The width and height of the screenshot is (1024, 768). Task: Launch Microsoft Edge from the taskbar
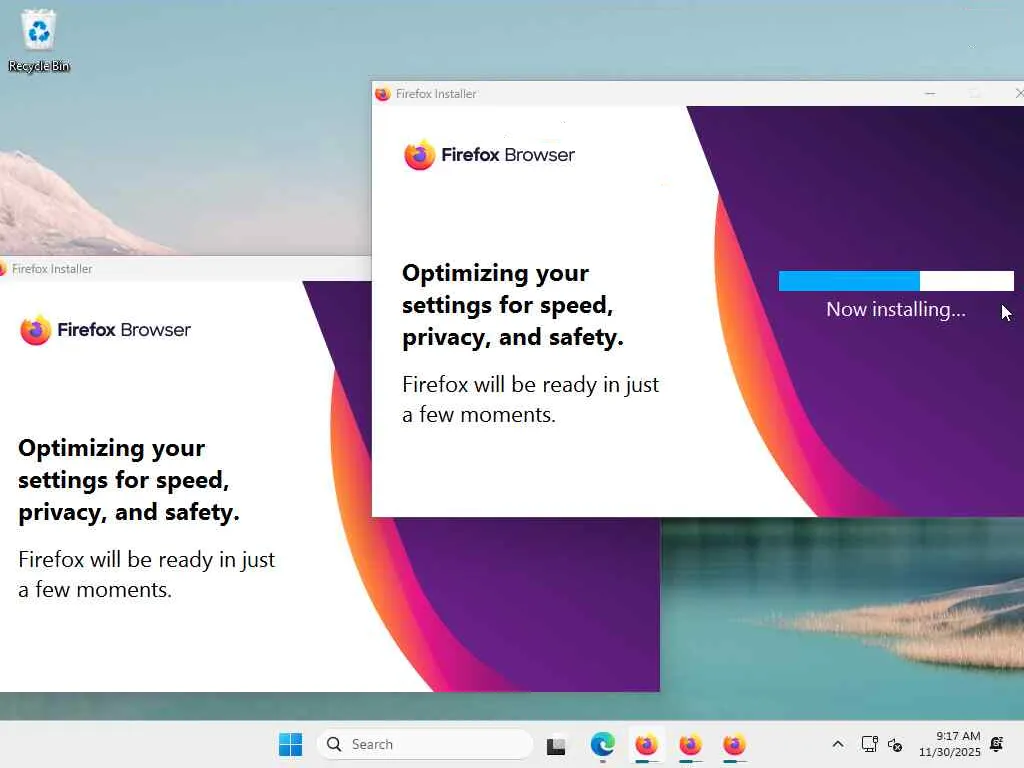pyautogui.click(x=602, y=744)
